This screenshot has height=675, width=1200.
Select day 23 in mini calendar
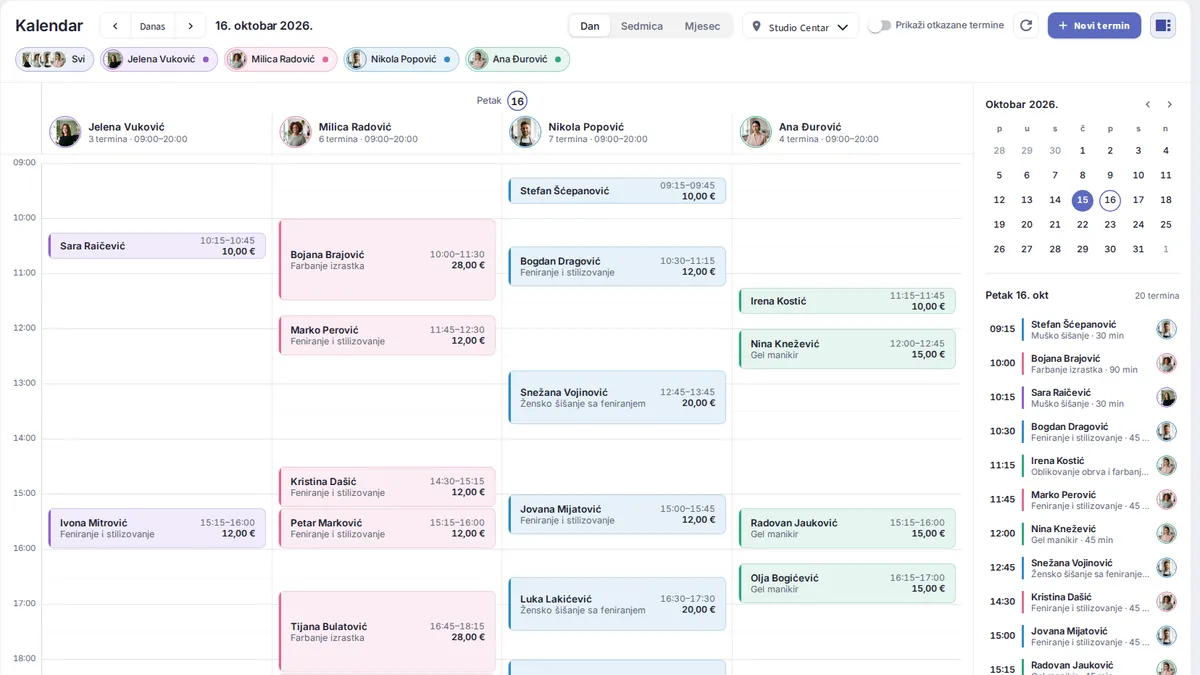click(x=1110, y=225)
